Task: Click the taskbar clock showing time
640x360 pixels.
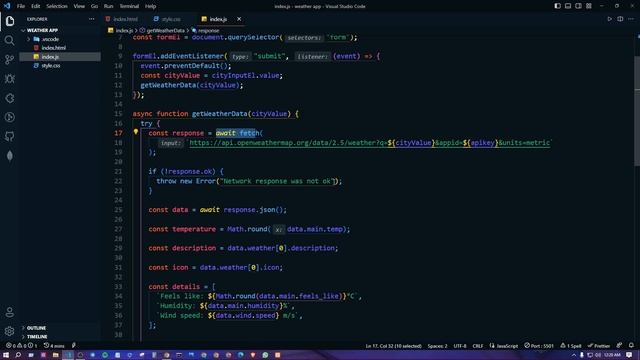Action: tap(612, 355)
